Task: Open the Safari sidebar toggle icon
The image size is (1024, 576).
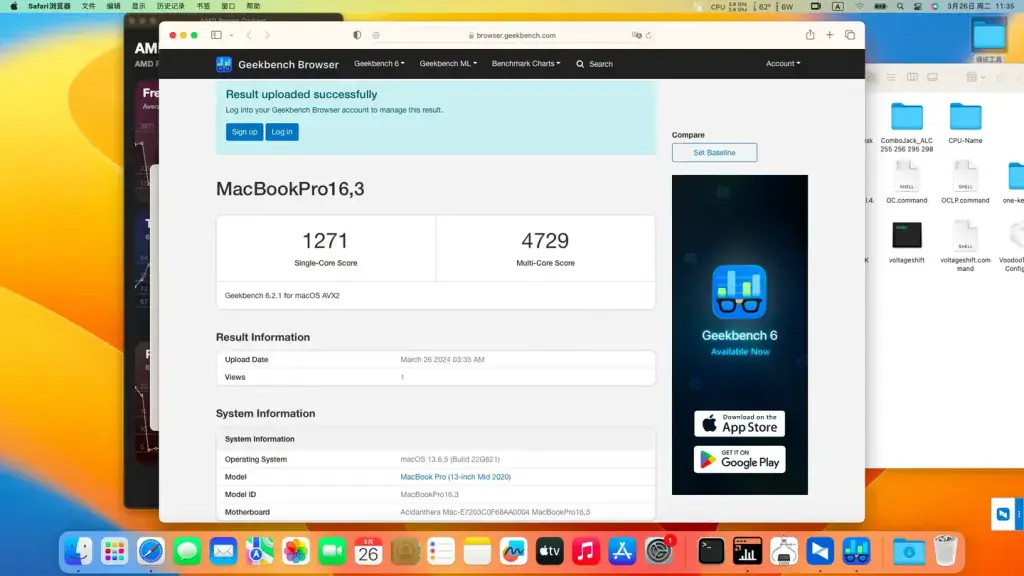Action: pos(216,35)
